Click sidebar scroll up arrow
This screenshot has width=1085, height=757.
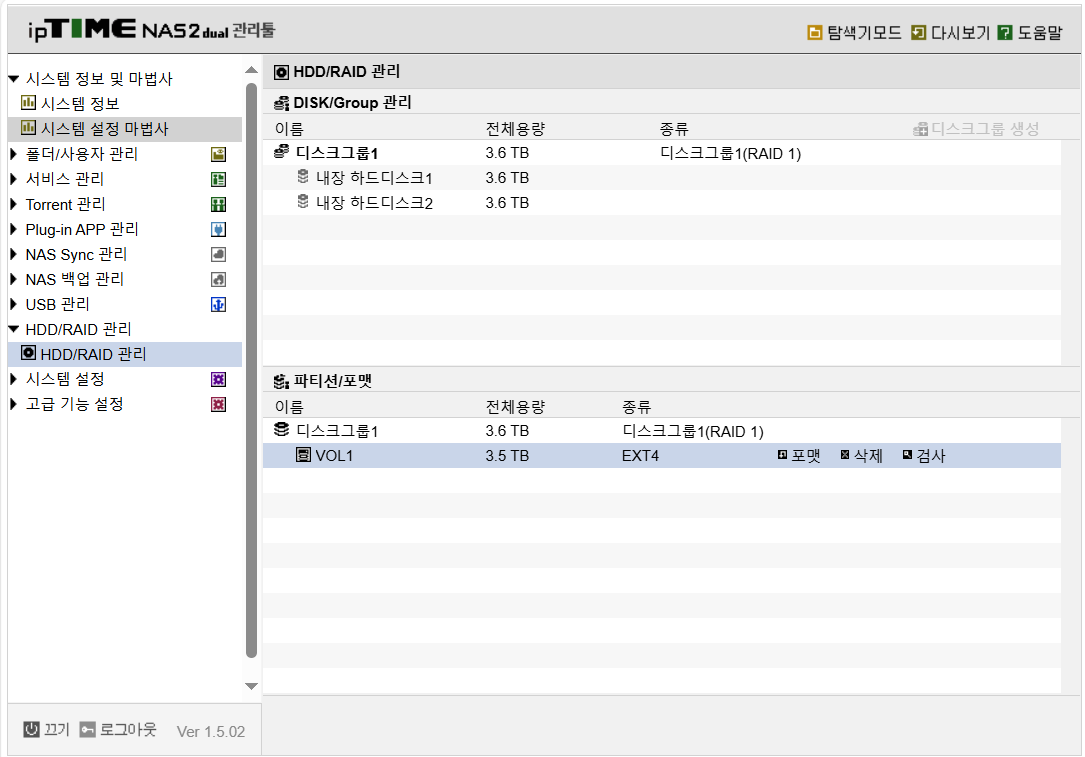click(x=251, y=70)
